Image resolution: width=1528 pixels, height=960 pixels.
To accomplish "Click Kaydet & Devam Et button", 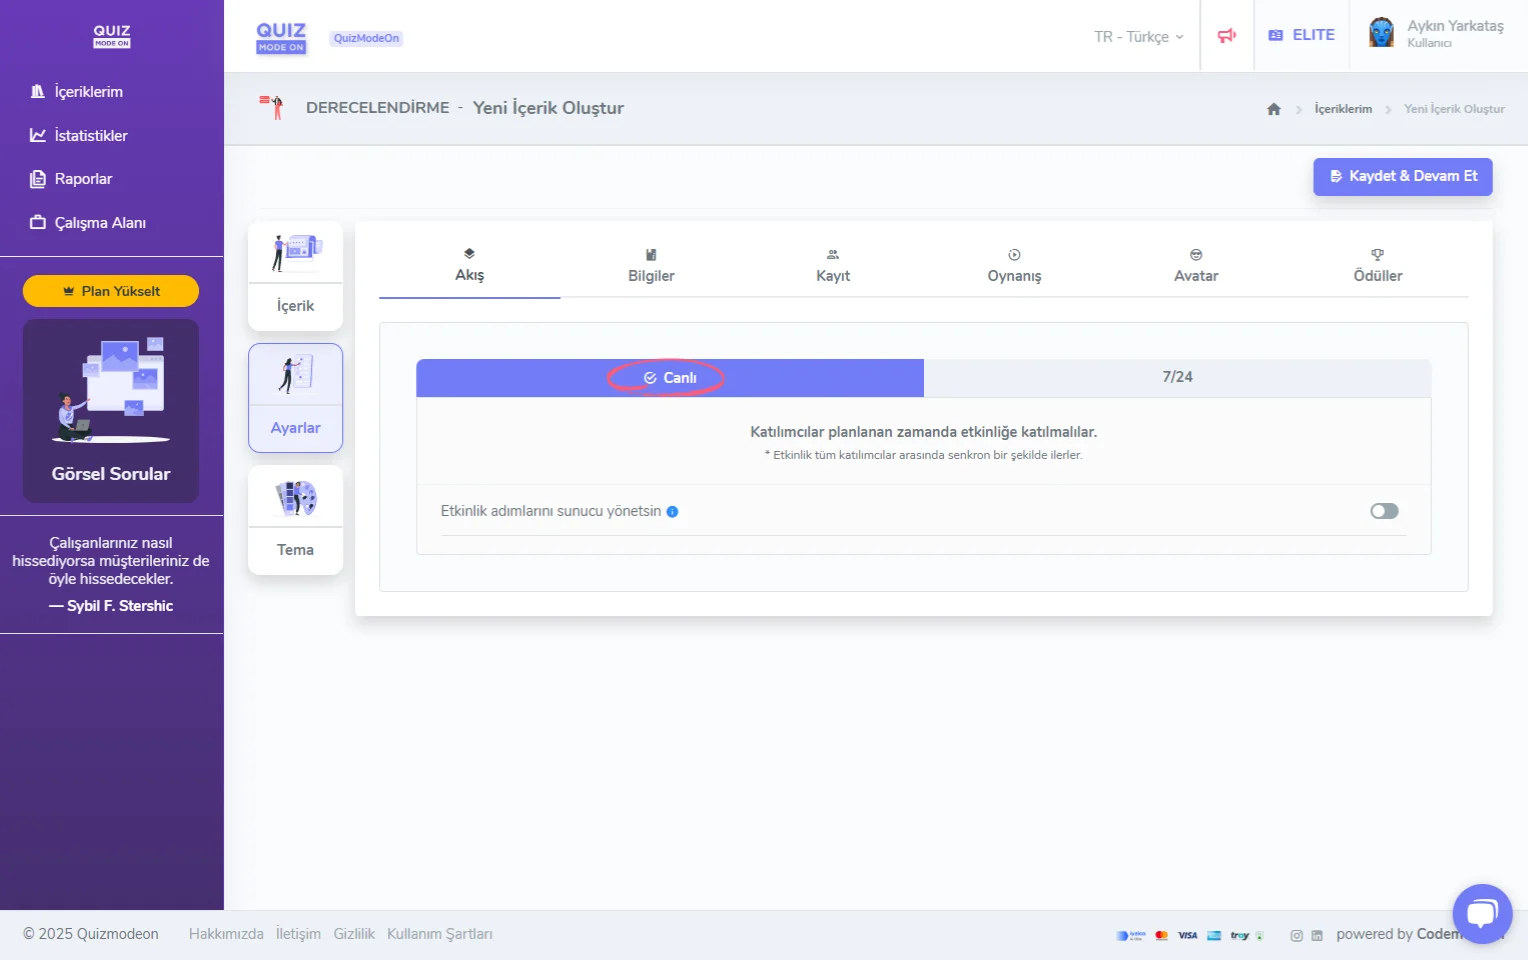I will (x=1402, y=176).
